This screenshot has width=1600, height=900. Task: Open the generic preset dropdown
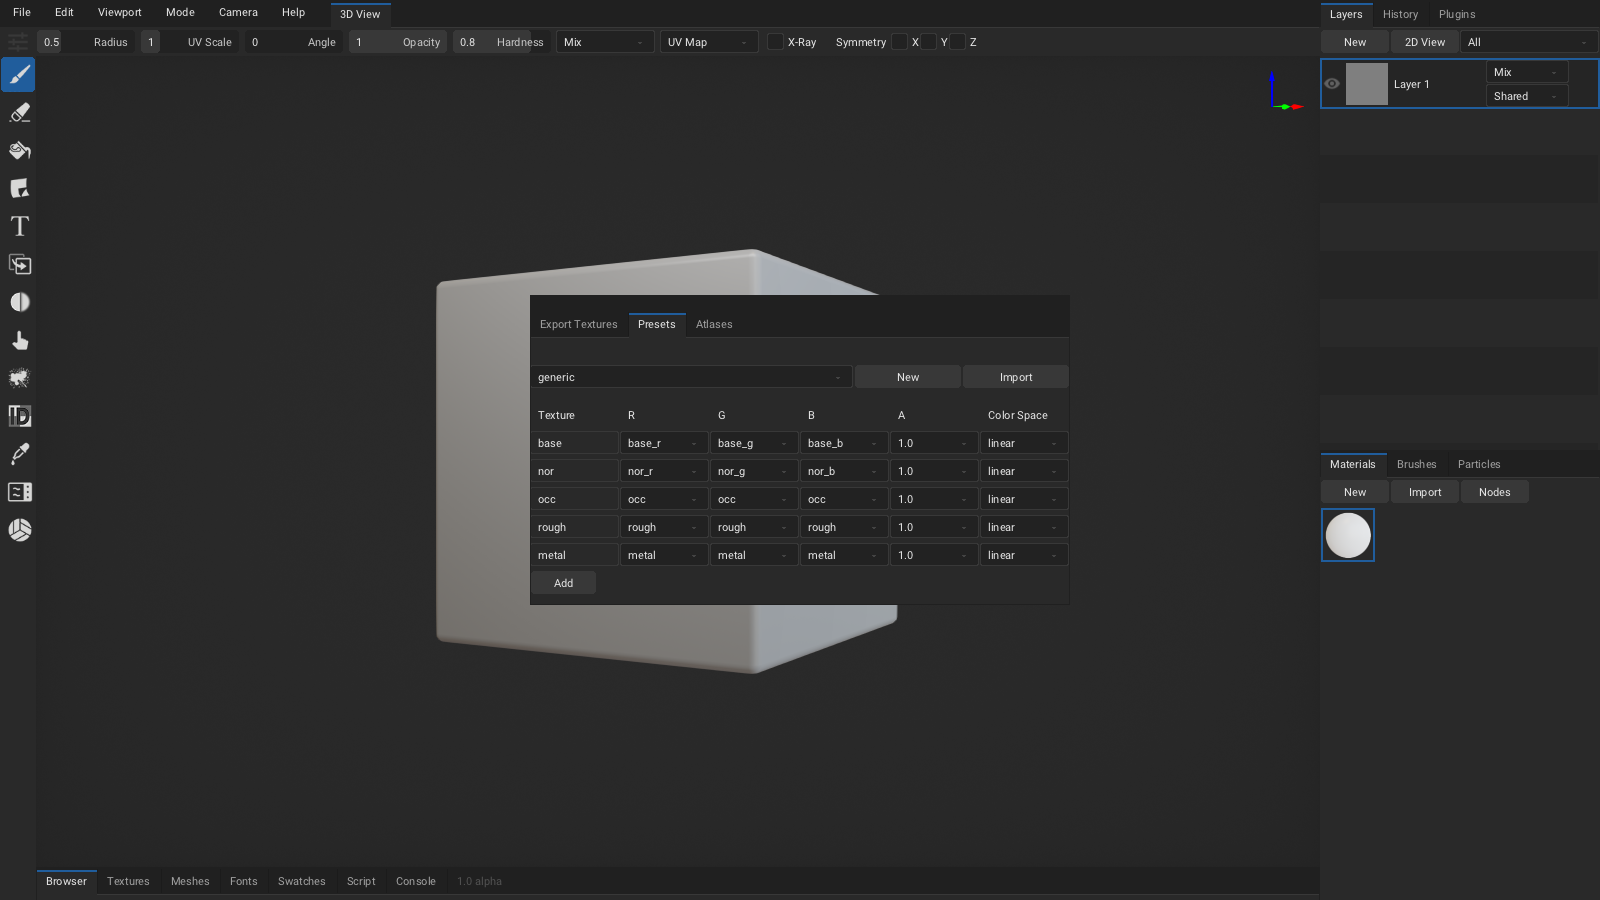tap(690, 377)
